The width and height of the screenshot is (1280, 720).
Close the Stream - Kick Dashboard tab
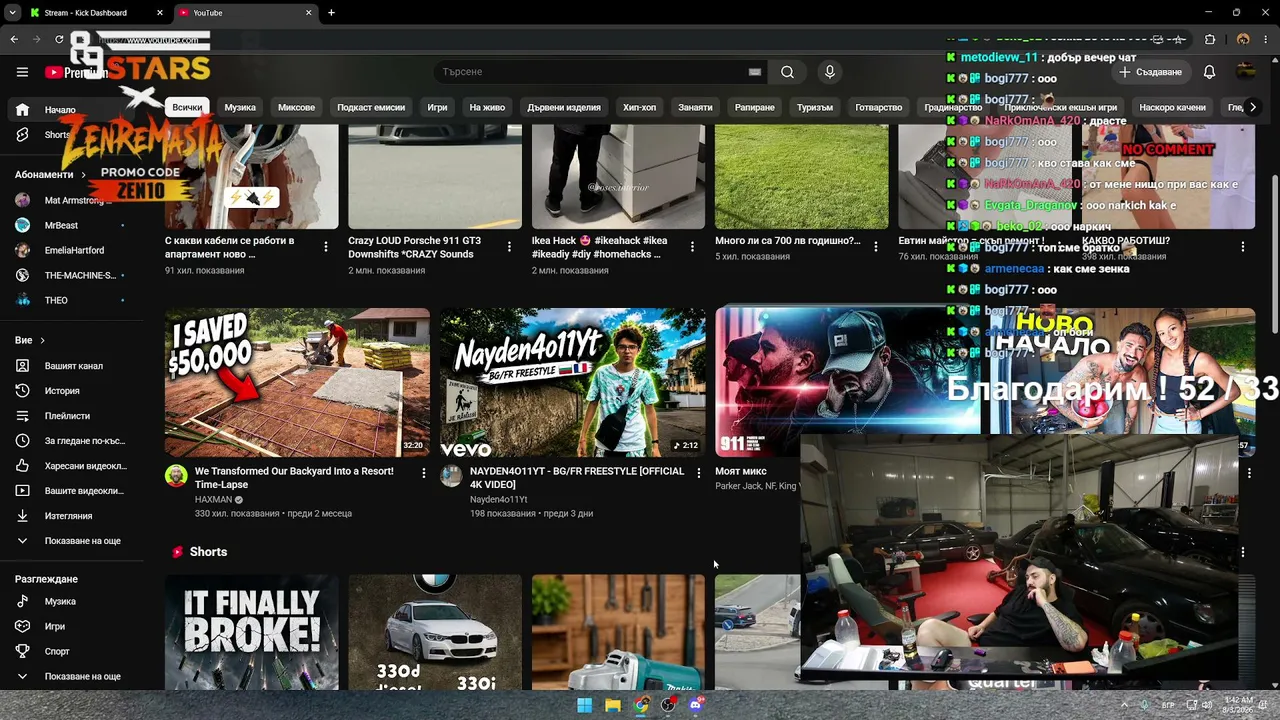[x=160, y=13]
